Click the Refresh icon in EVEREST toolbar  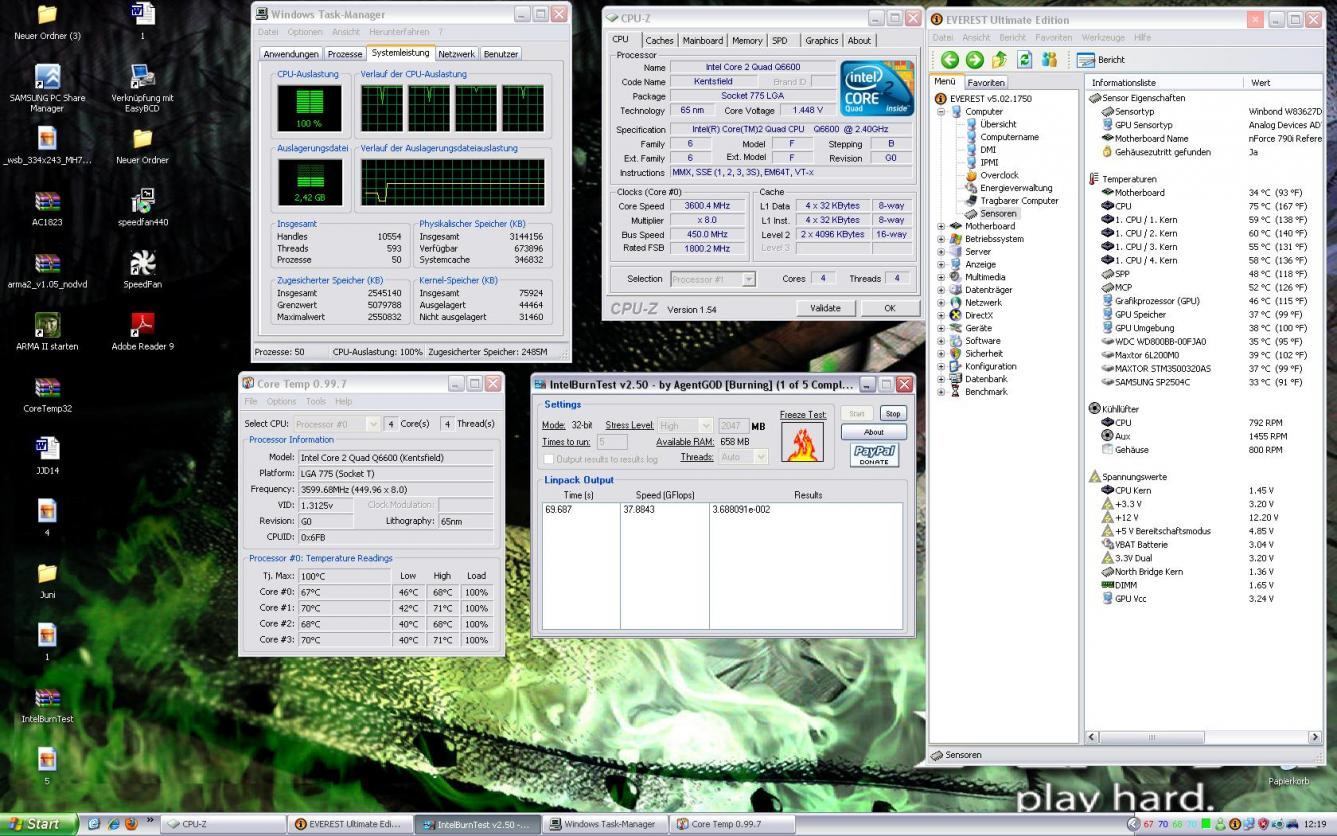[1024, 60]
